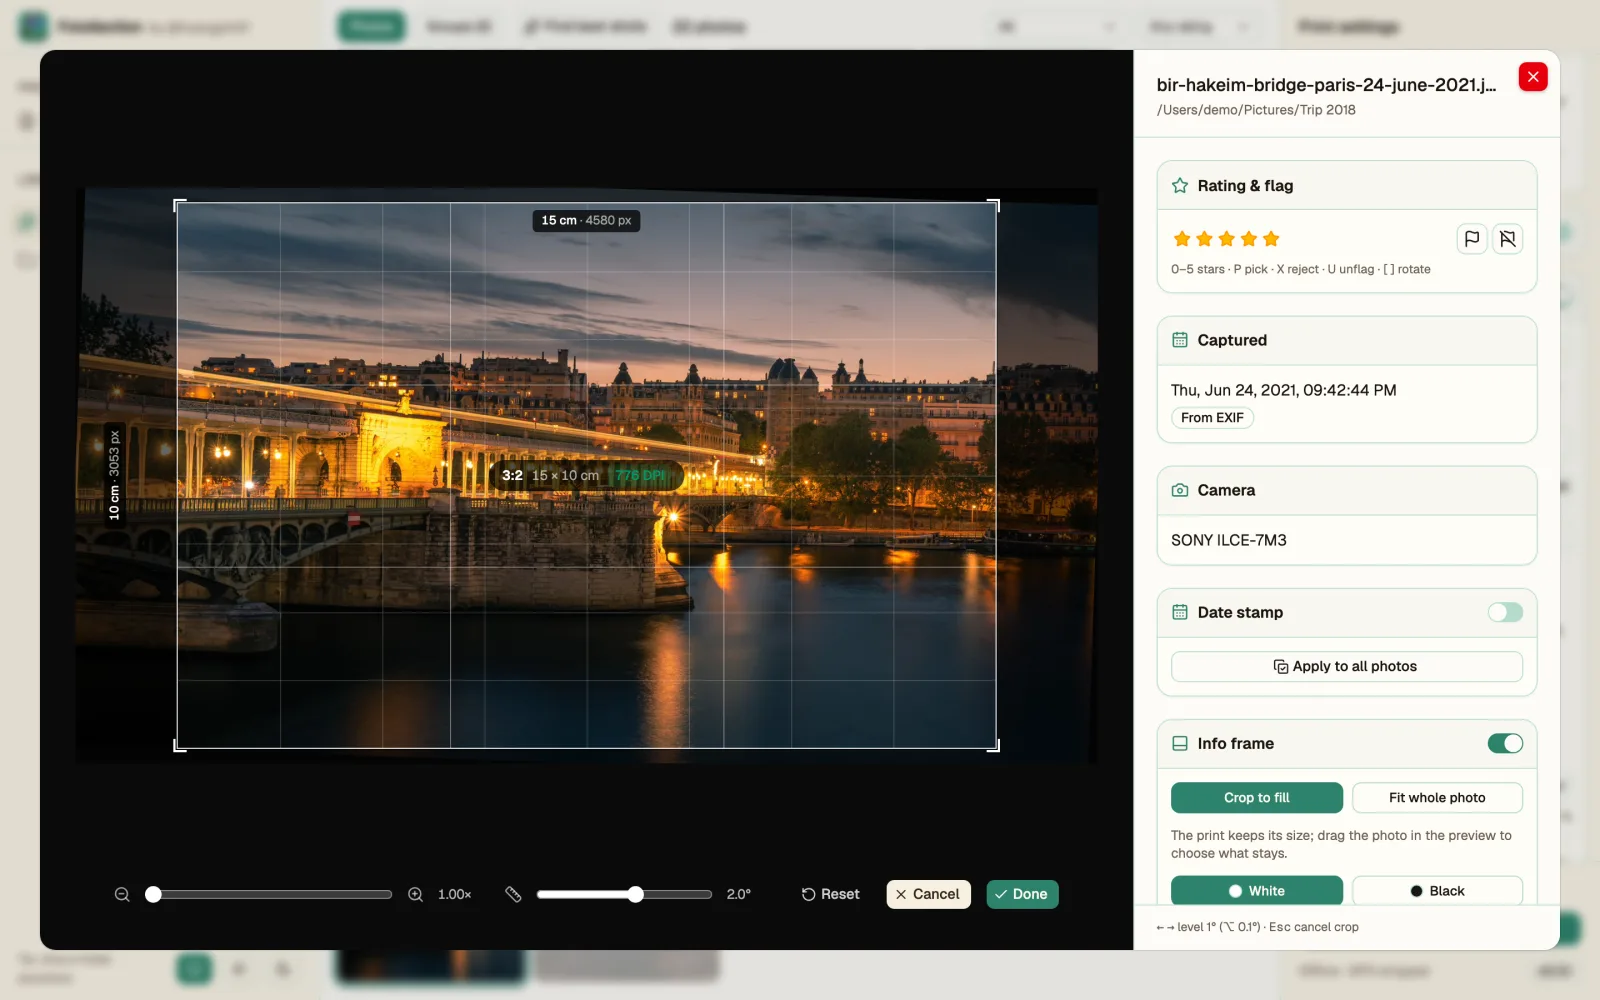Click the Rating & flag star icon

tap(1180, 186)
